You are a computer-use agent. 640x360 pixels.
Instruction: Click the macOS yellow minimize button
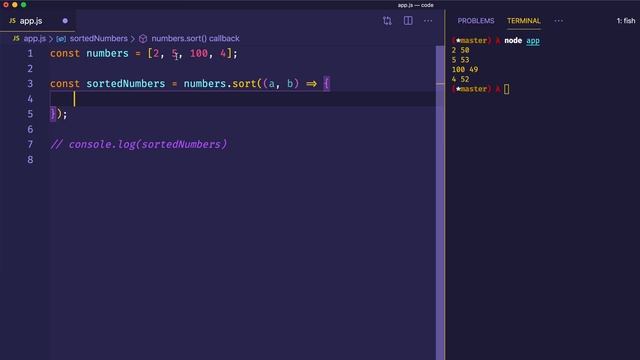tap(15, 4)
